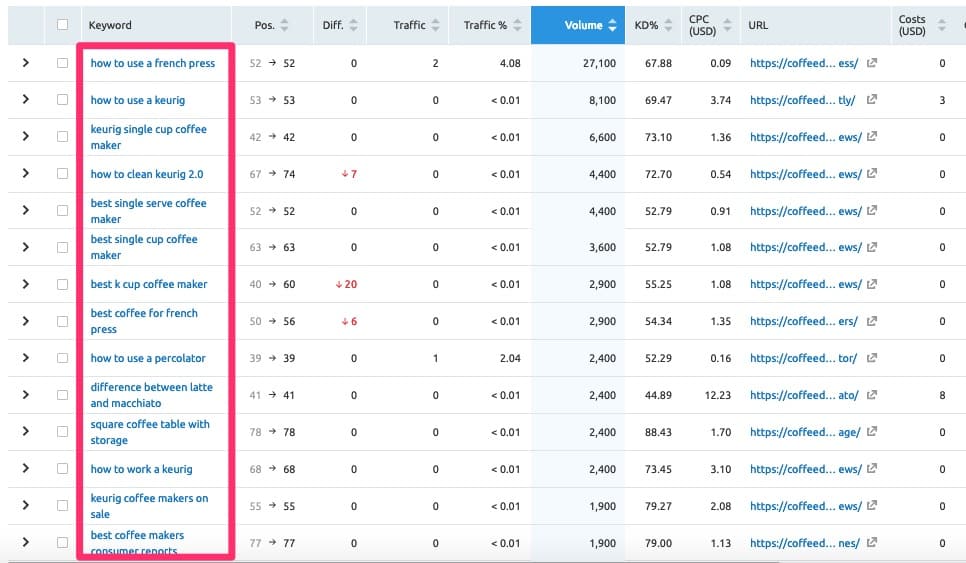Screen dimensions: 966x563
Task: Click external link icon in keurig 2.0 row
Action: pos(872,174)
